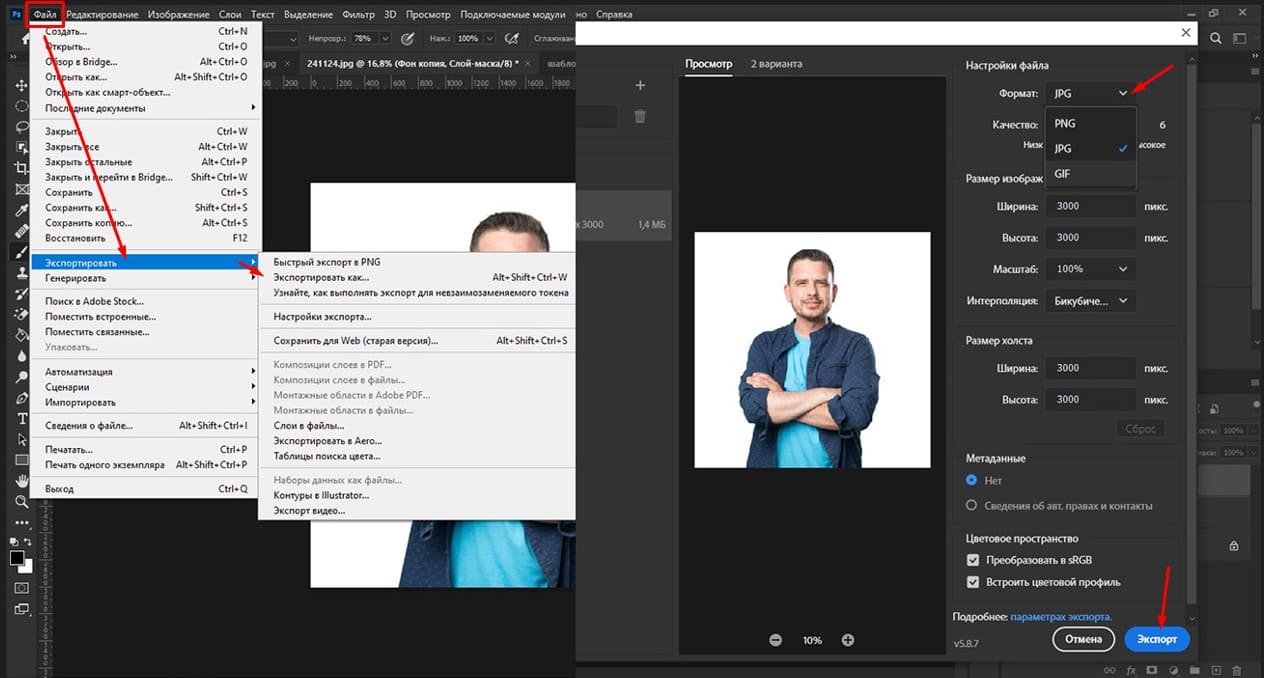Click the zoom-in plus icon below the preview

tap(848, 640)
